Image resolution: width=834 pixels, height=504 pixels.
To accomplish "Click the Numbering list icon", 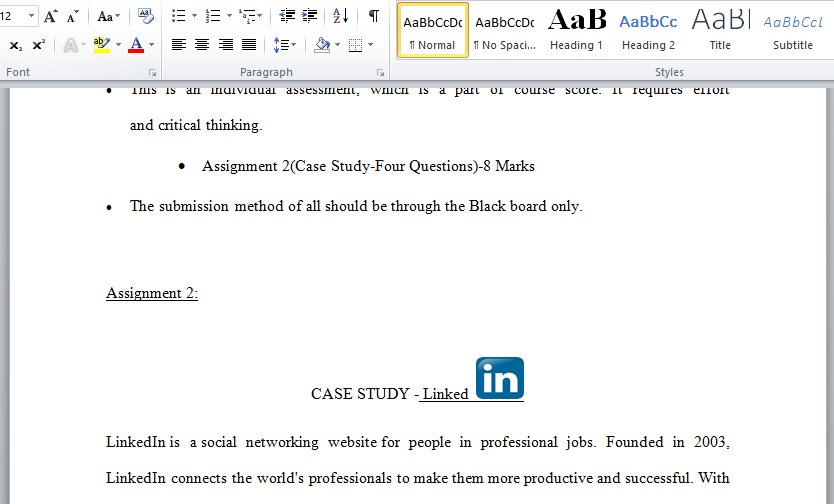I will tap(213, 16).
